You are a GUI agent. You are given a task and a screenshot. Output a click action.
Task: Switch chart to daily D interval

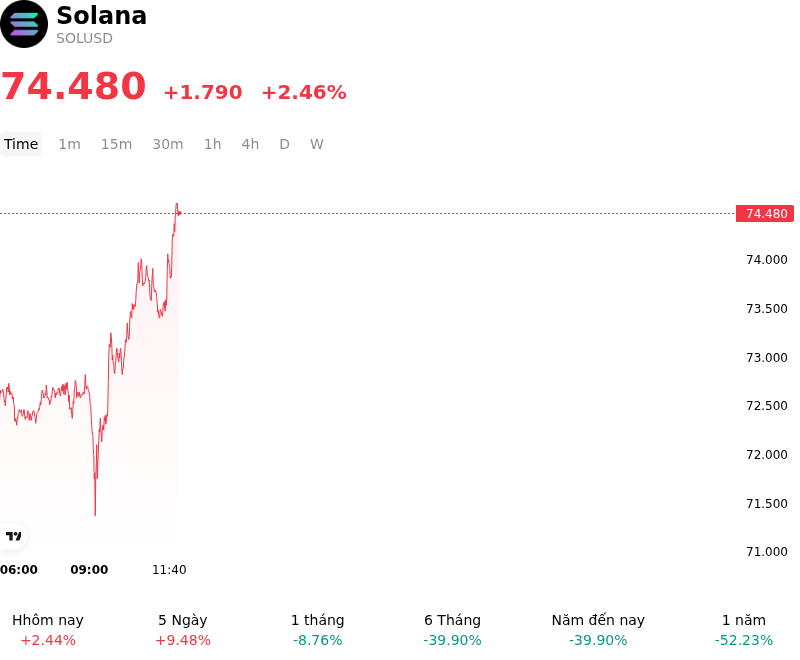pyautogui.click(x=284, y=144)
